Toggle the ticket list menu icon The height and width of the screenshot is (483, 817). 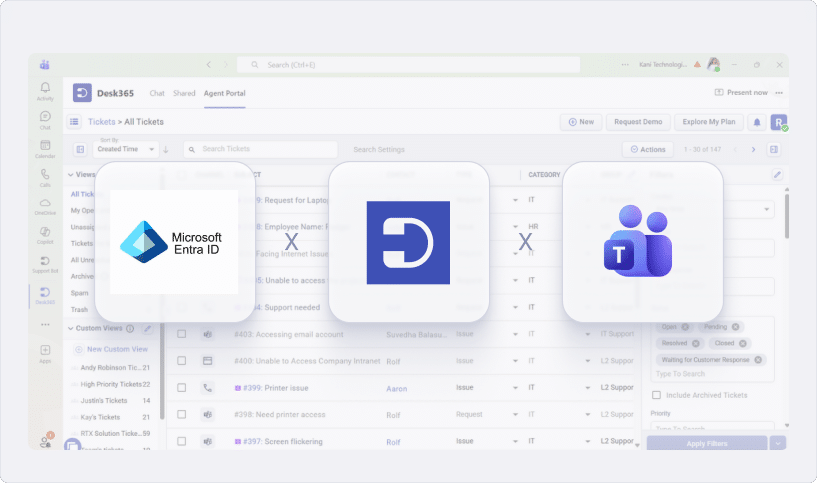tap(75, 122)
